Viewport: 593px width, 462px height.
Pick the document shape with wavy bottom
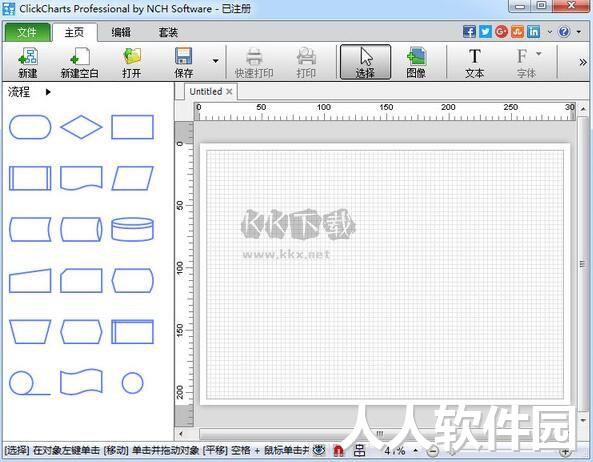click(81, 178)
